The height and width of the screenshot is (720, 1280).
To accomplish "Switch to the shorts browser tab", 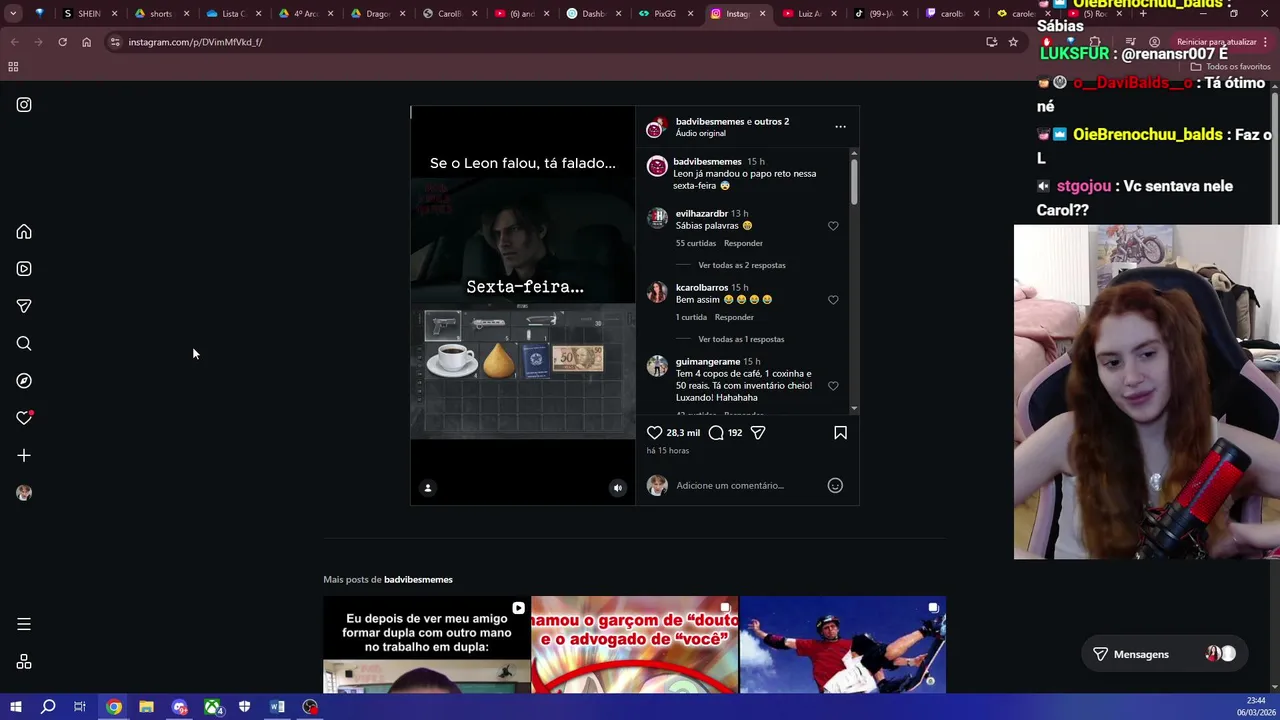I will [x=160, y=14].
